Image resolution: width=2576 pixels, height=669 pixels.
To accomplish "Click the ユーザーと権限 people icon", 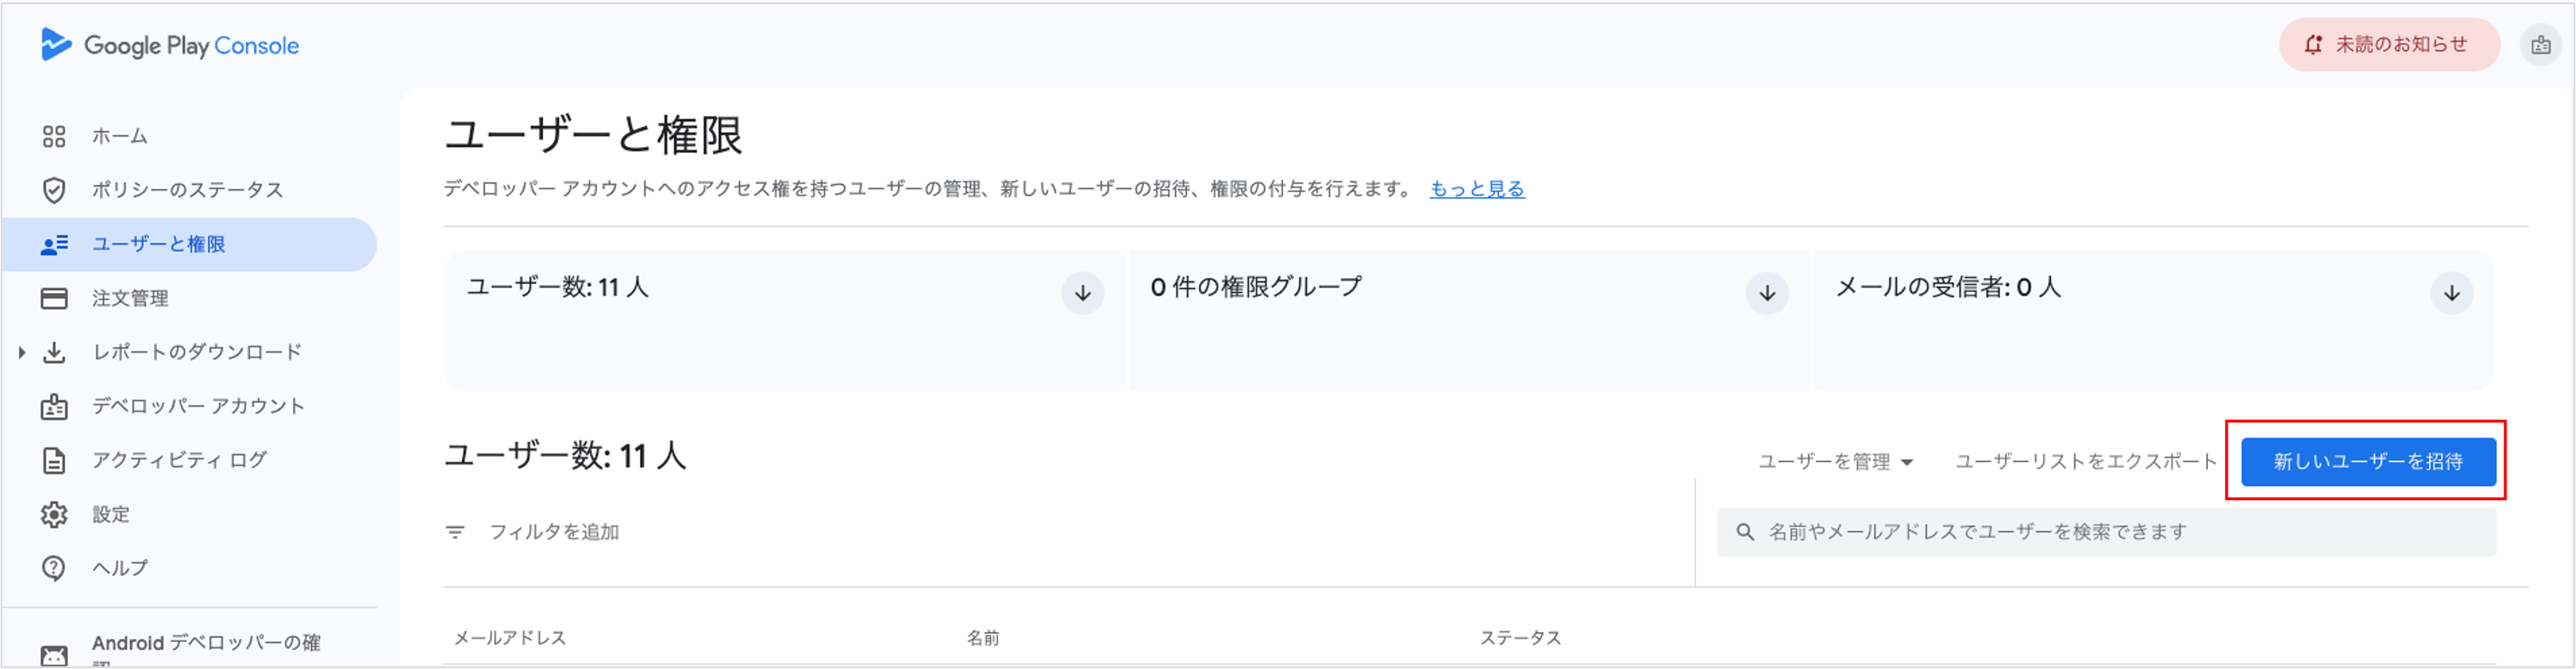I will 54,244.
